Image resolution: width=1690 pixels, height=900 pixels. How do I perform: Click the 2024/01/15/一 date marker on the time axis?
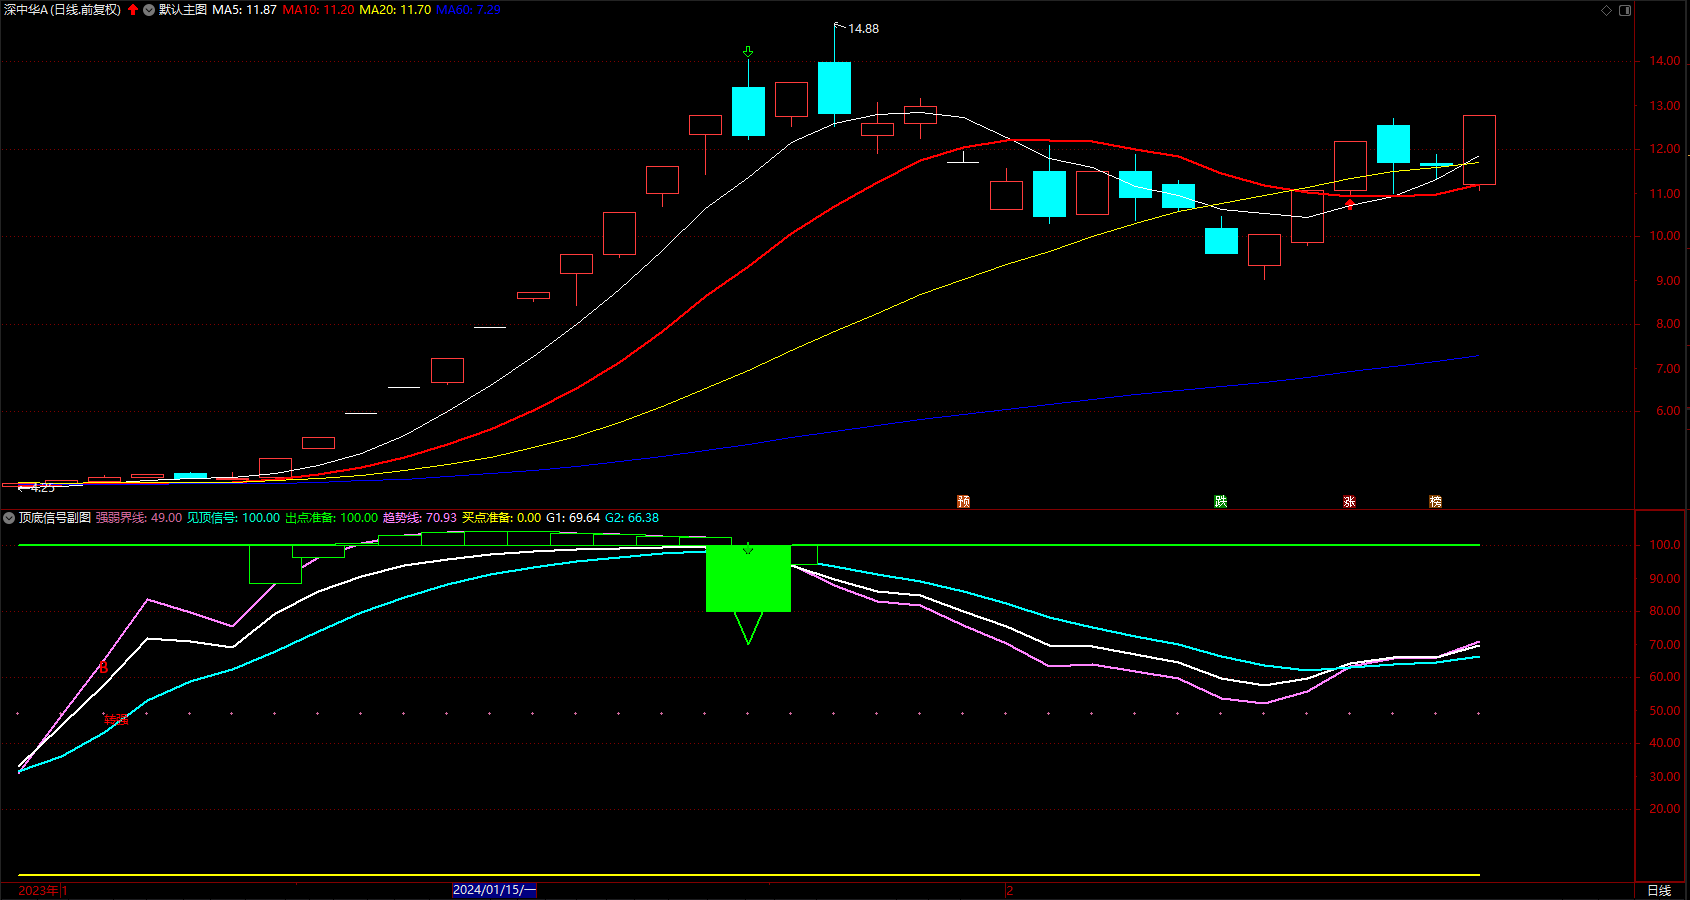(x=494, y=890)
